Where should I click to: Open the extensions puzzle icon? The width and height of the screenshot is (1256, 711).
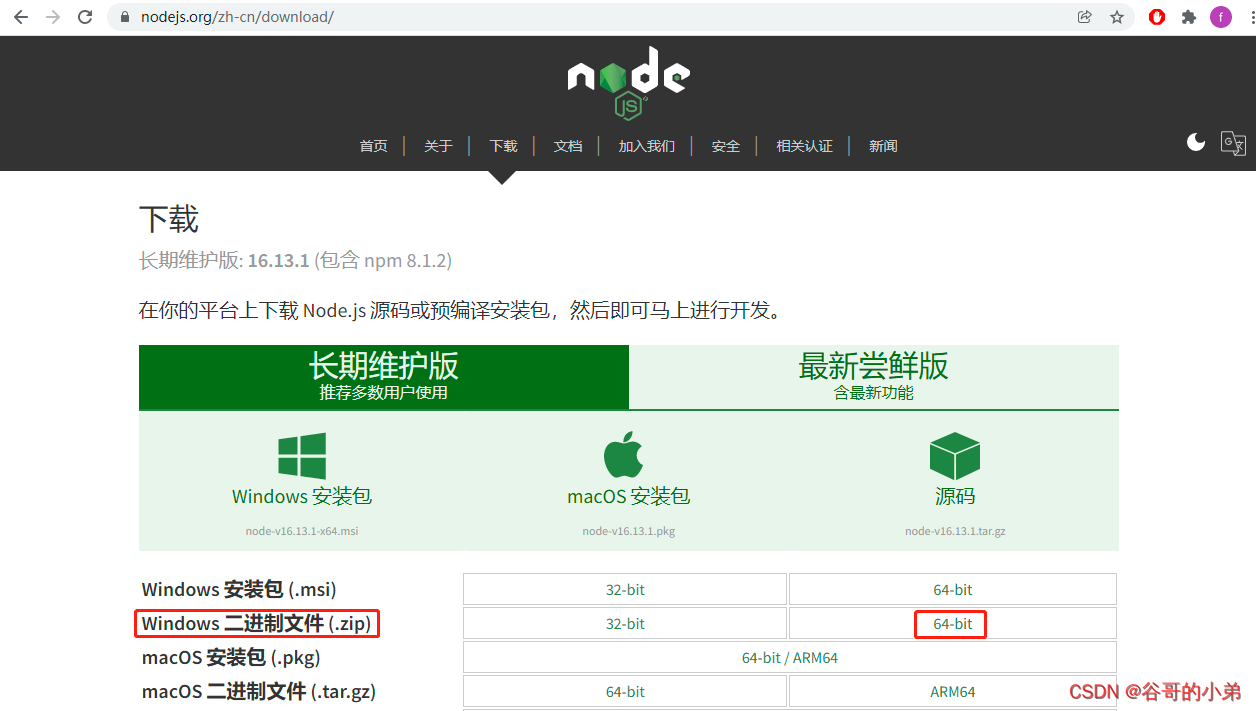tap(1189, 17)
